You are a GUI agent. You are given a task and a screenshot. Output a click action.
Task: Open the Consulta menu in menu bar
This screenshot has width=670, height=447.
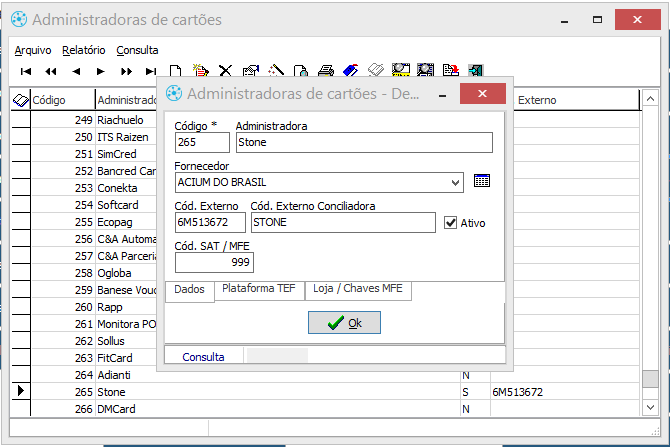[x=137, y=50]
